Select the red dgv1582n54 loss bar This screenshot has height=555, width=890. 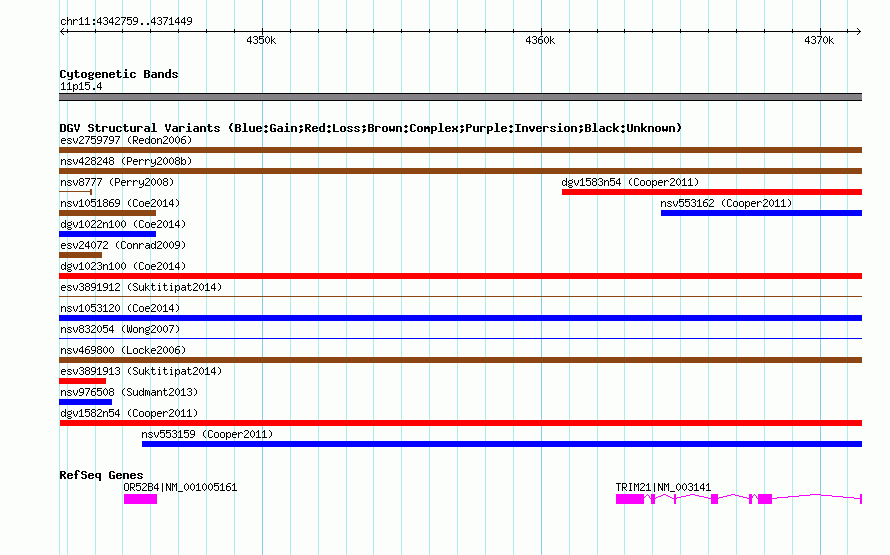(x=460, y=423)
